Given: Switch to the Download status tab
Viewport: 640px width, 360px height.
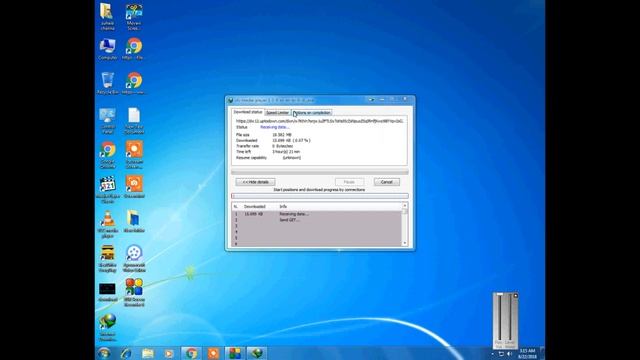Looking at the screenshot, I should [248, 112].
